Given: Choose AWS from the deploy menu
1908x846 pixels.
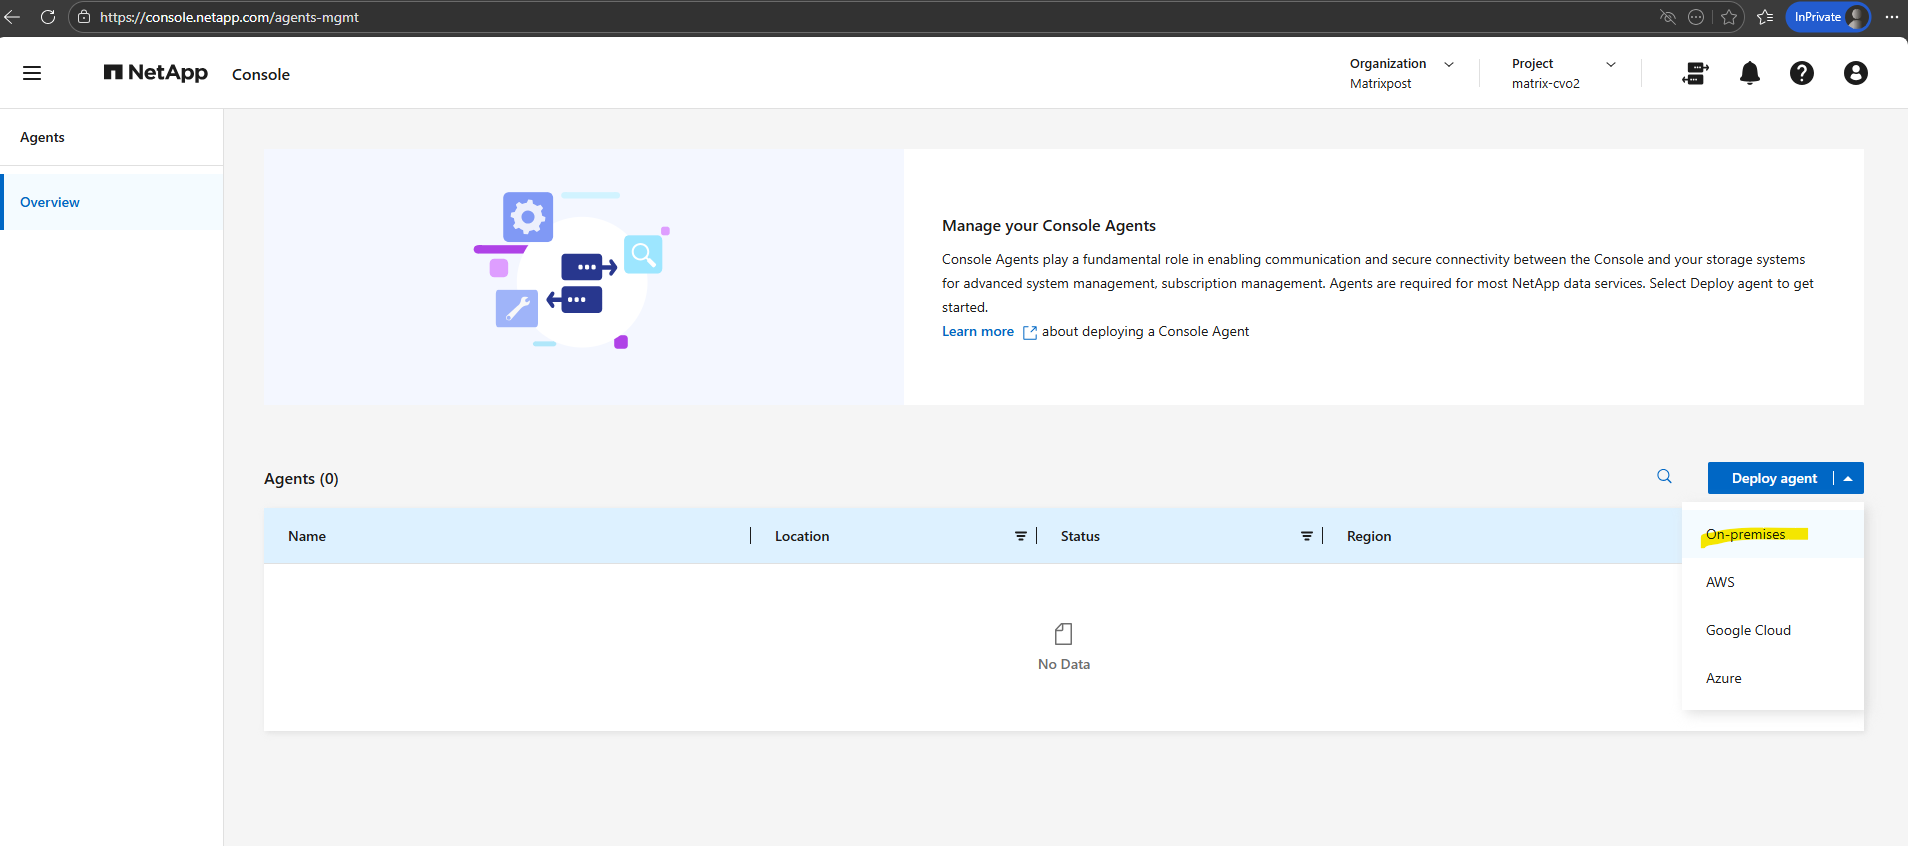Looking at the screenshot, I should click(1720, 583).
